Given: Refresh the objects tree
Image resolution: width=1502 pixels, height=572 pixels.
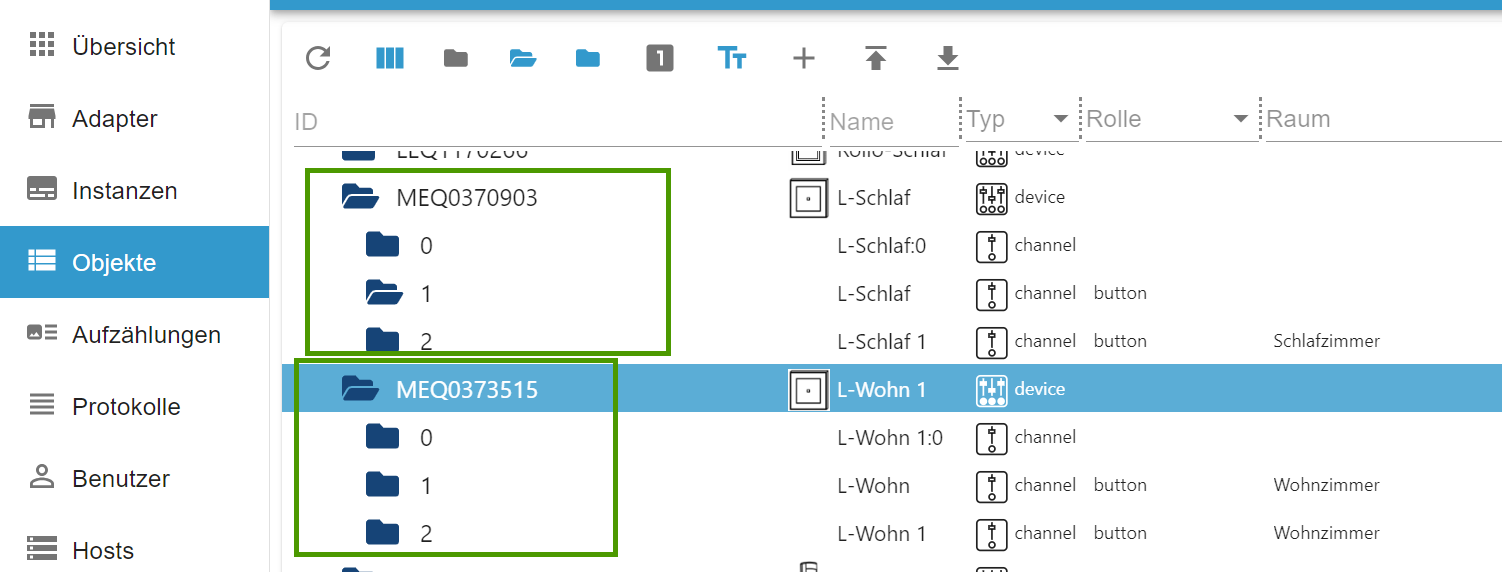Looking at the screenshot, I should click(x=318, y=58).
